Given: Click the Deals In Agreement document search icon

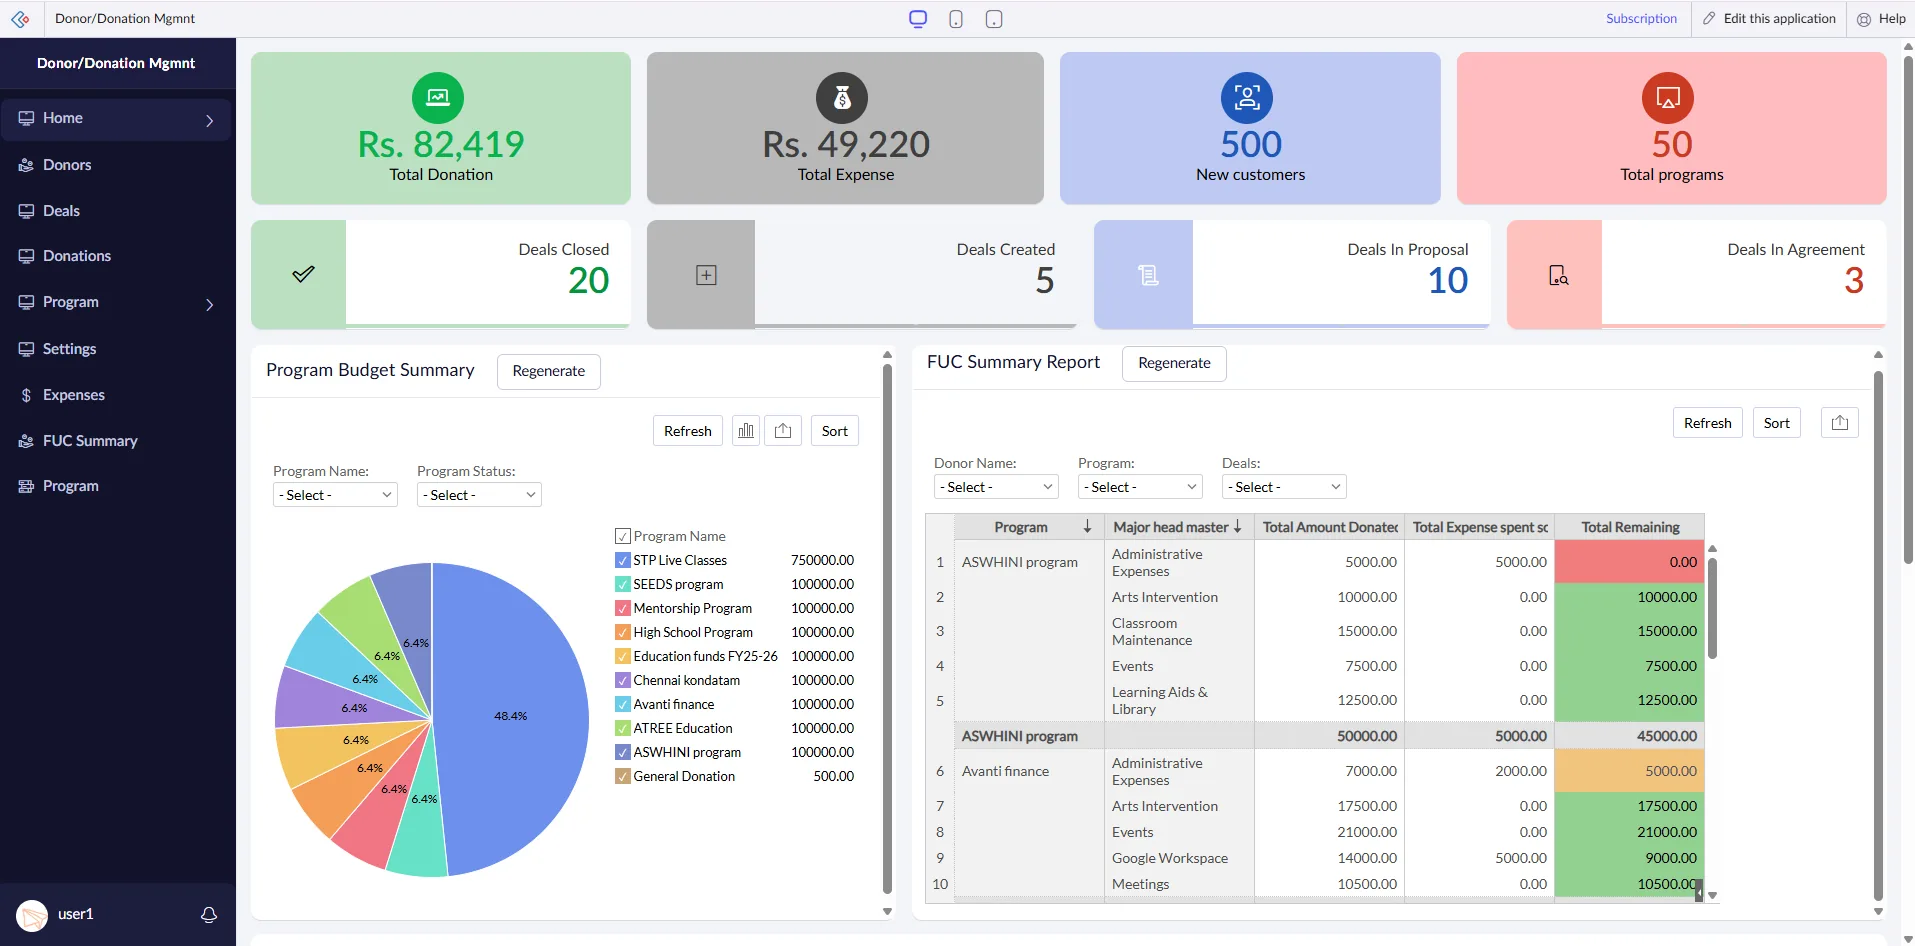Looking at the screenshot, I should tap(1558, 275).
